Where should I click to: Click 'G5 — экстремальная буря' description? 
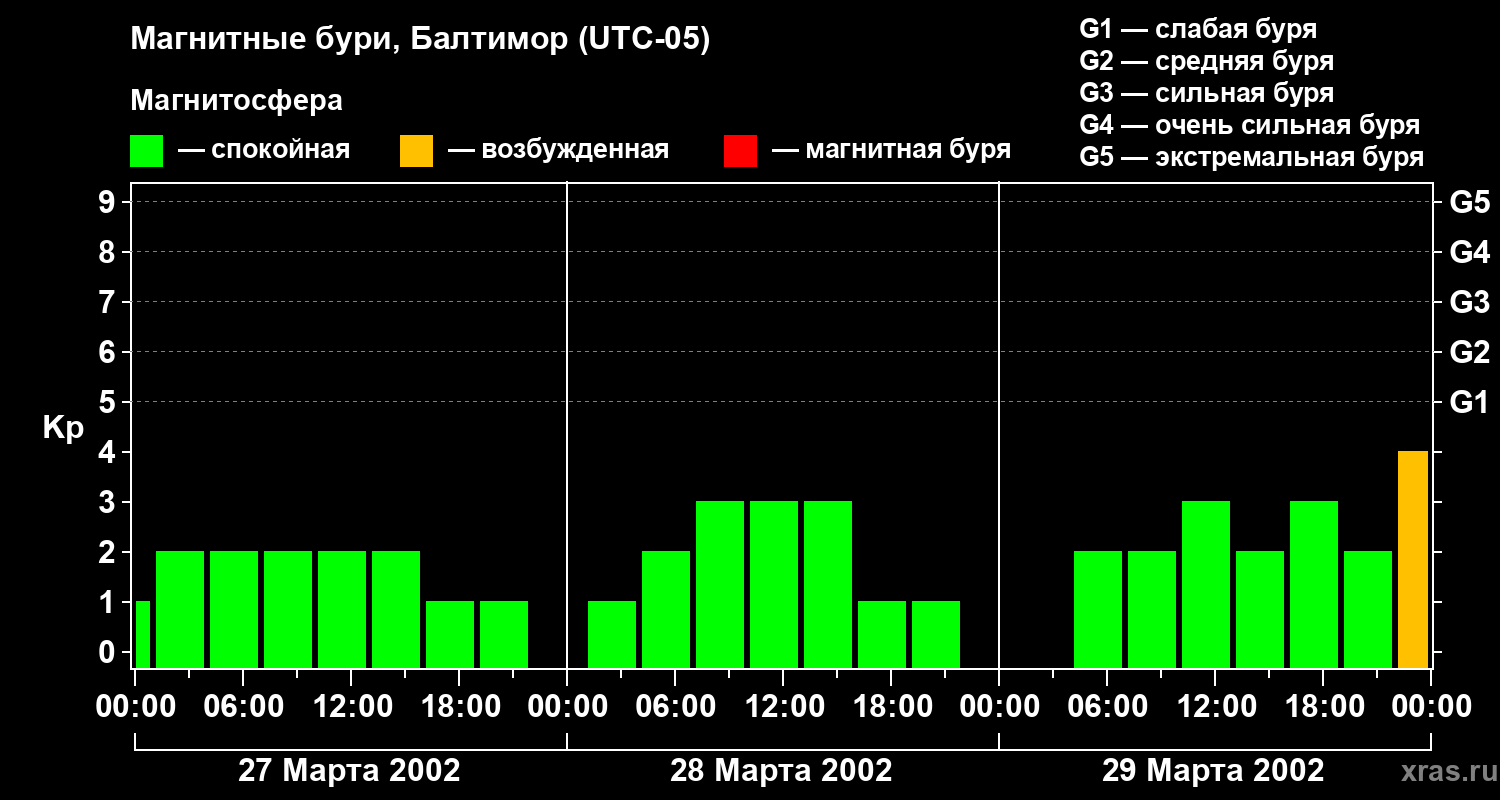click(x=1252, y=157)
